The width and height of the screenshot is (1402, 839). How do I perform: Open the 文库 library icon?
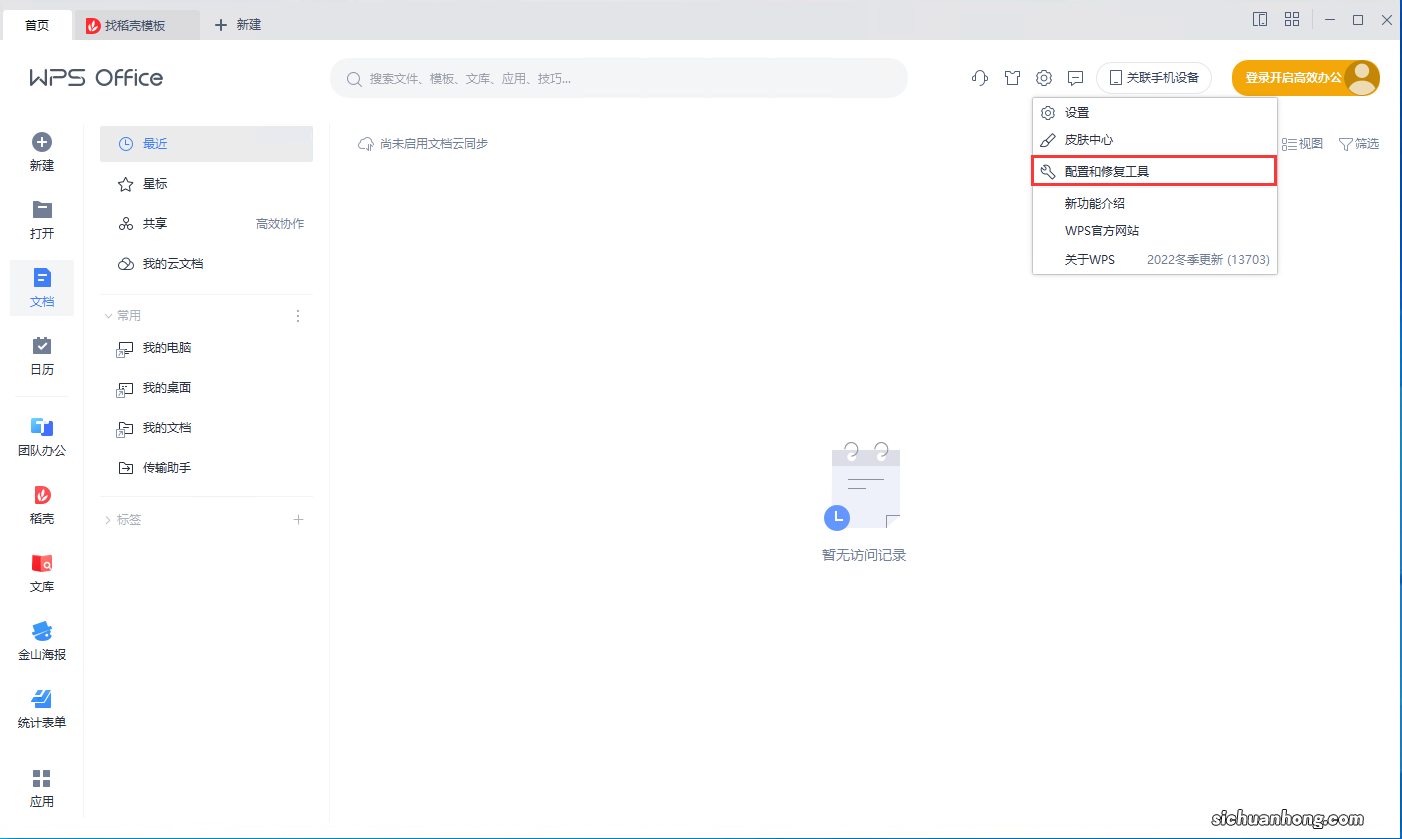42,563
